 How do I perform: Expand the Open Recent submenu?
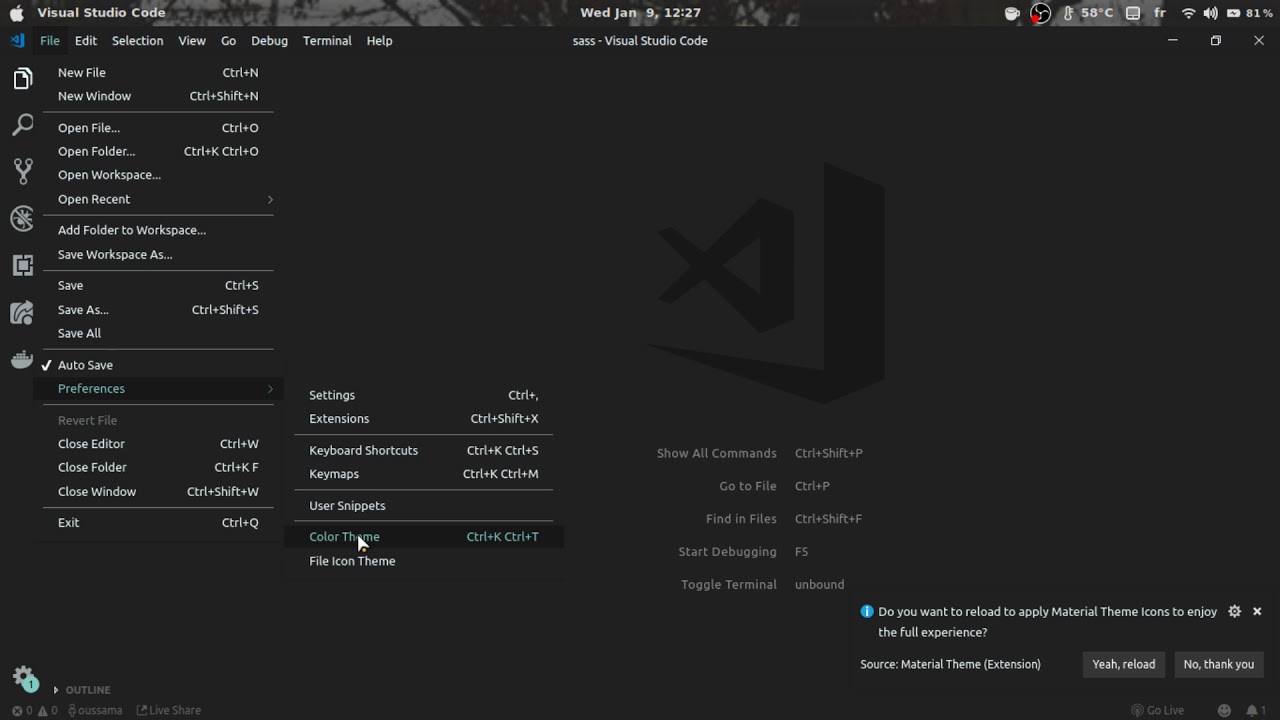(94, 199)
